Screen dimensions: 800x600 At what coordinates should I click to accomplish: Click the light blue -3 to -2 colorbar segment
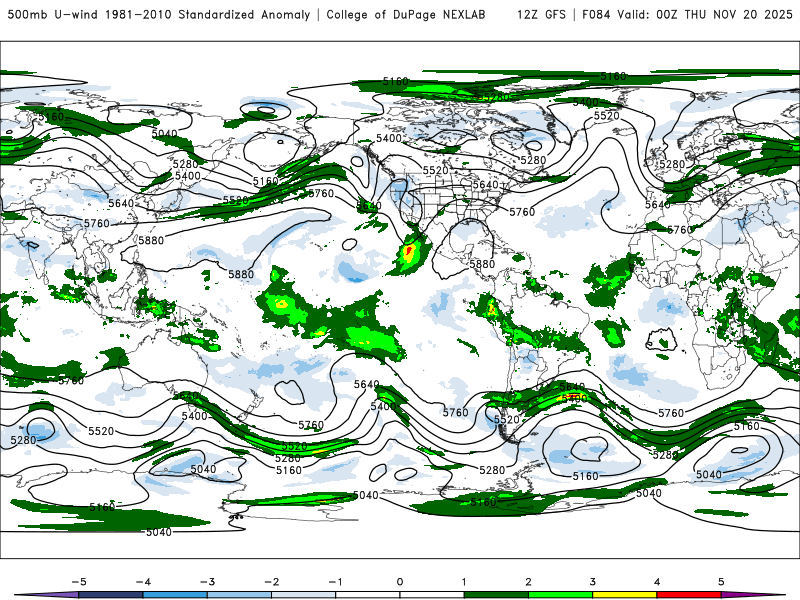click(239, 595)
